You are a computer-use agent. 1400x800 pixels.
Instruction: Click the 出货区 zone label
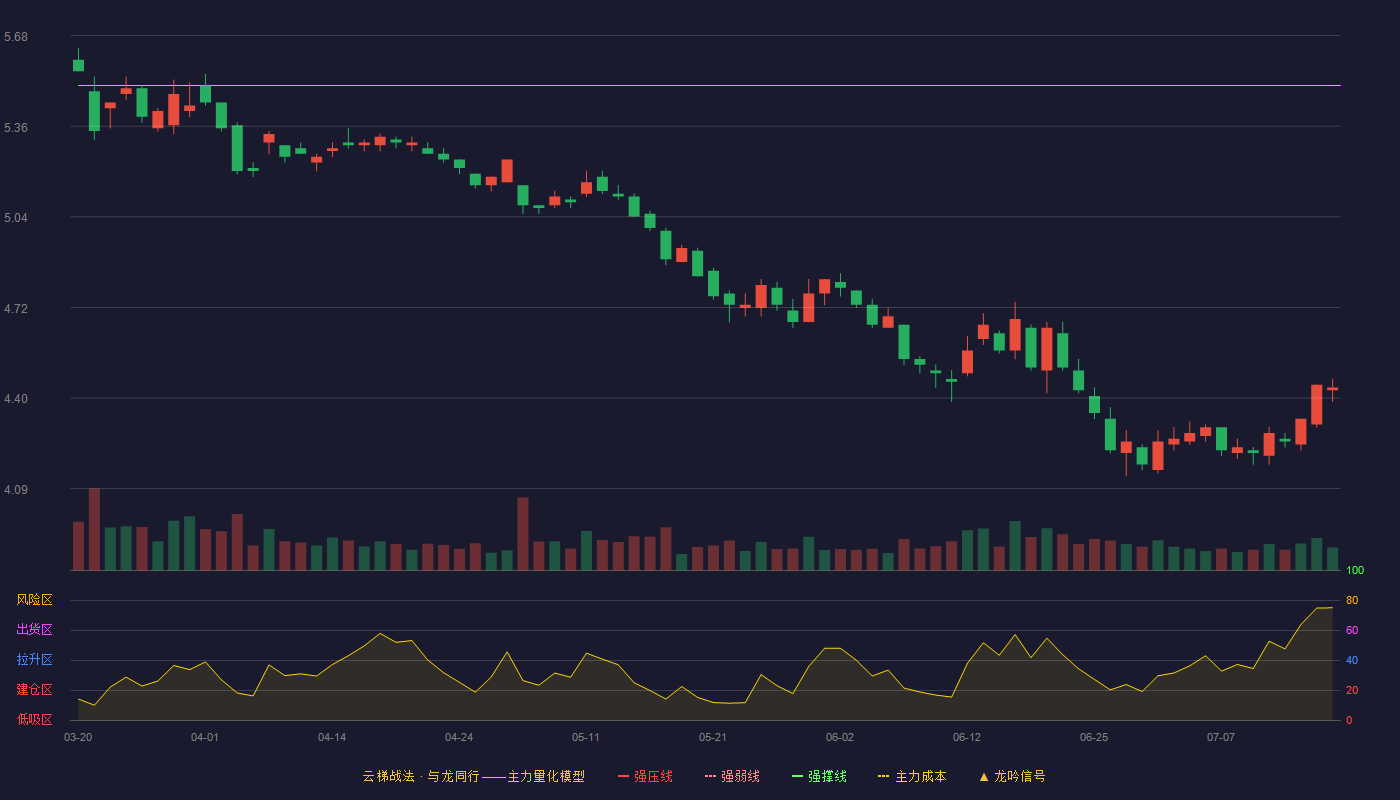34,630
